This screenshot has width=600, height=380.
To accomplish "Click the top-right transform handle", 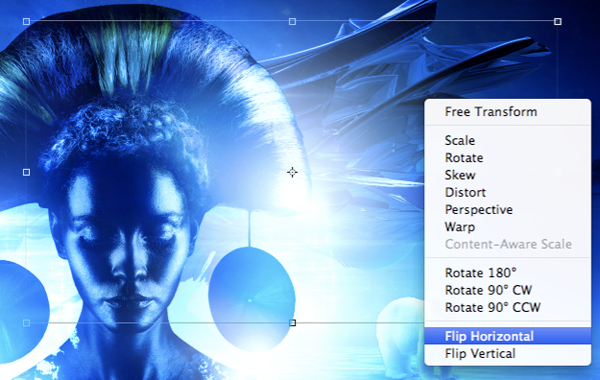I will [x=558, y=21].
